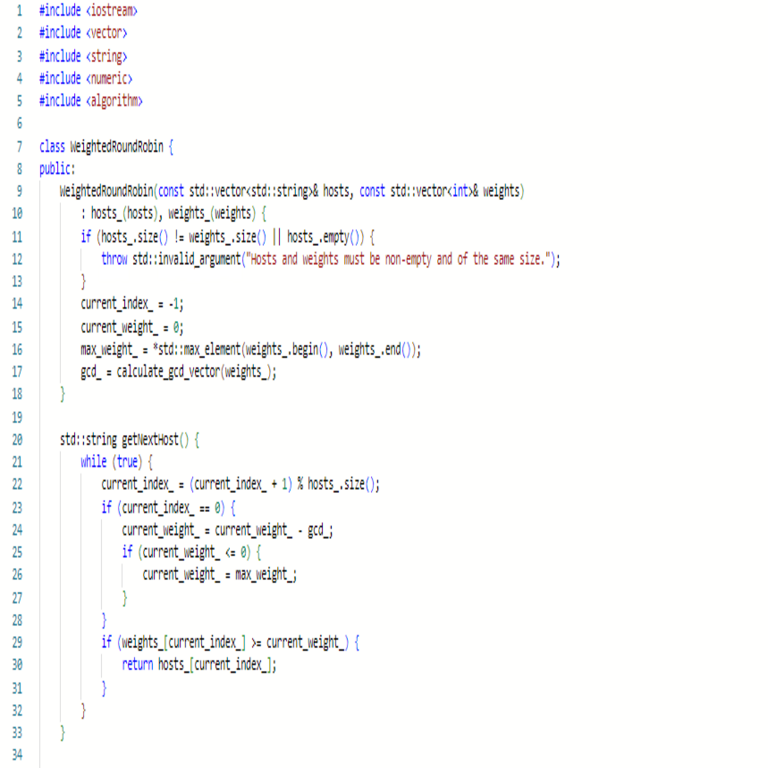The image size is (768, 768).
Task: Click the return hosts_[current_index_] statement
Action: (199, 665)
